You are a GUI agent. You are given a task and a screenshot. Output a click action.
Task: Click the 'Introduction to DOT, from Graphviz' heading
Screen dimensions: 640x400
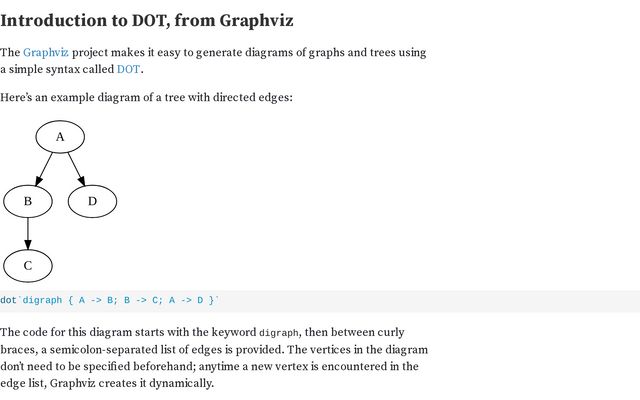point(147,20)
